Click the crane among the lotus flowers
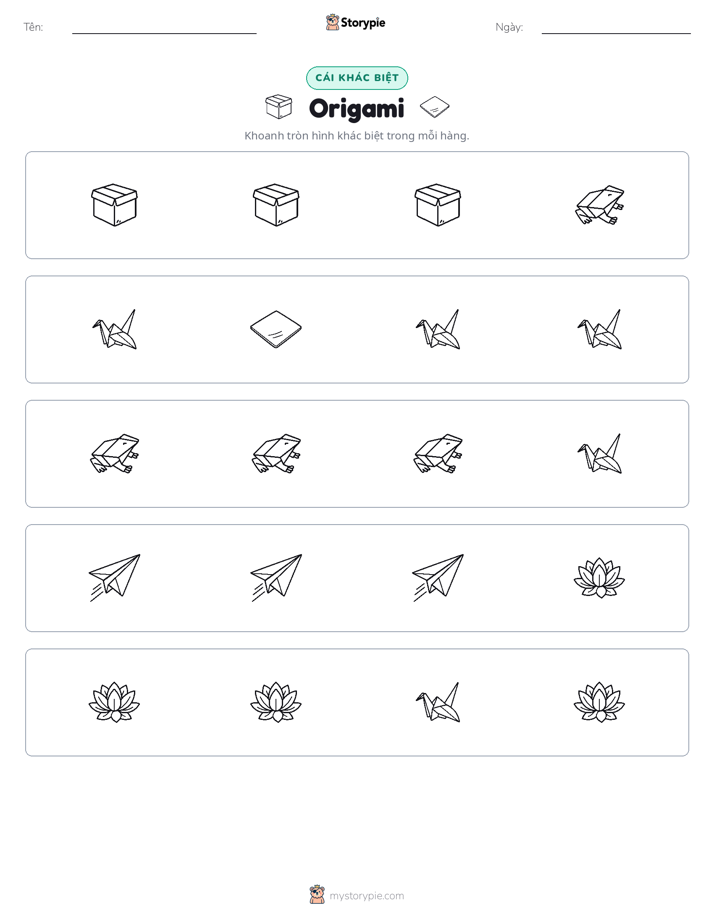This screenshot has width=714, height=924. point(438,702)
